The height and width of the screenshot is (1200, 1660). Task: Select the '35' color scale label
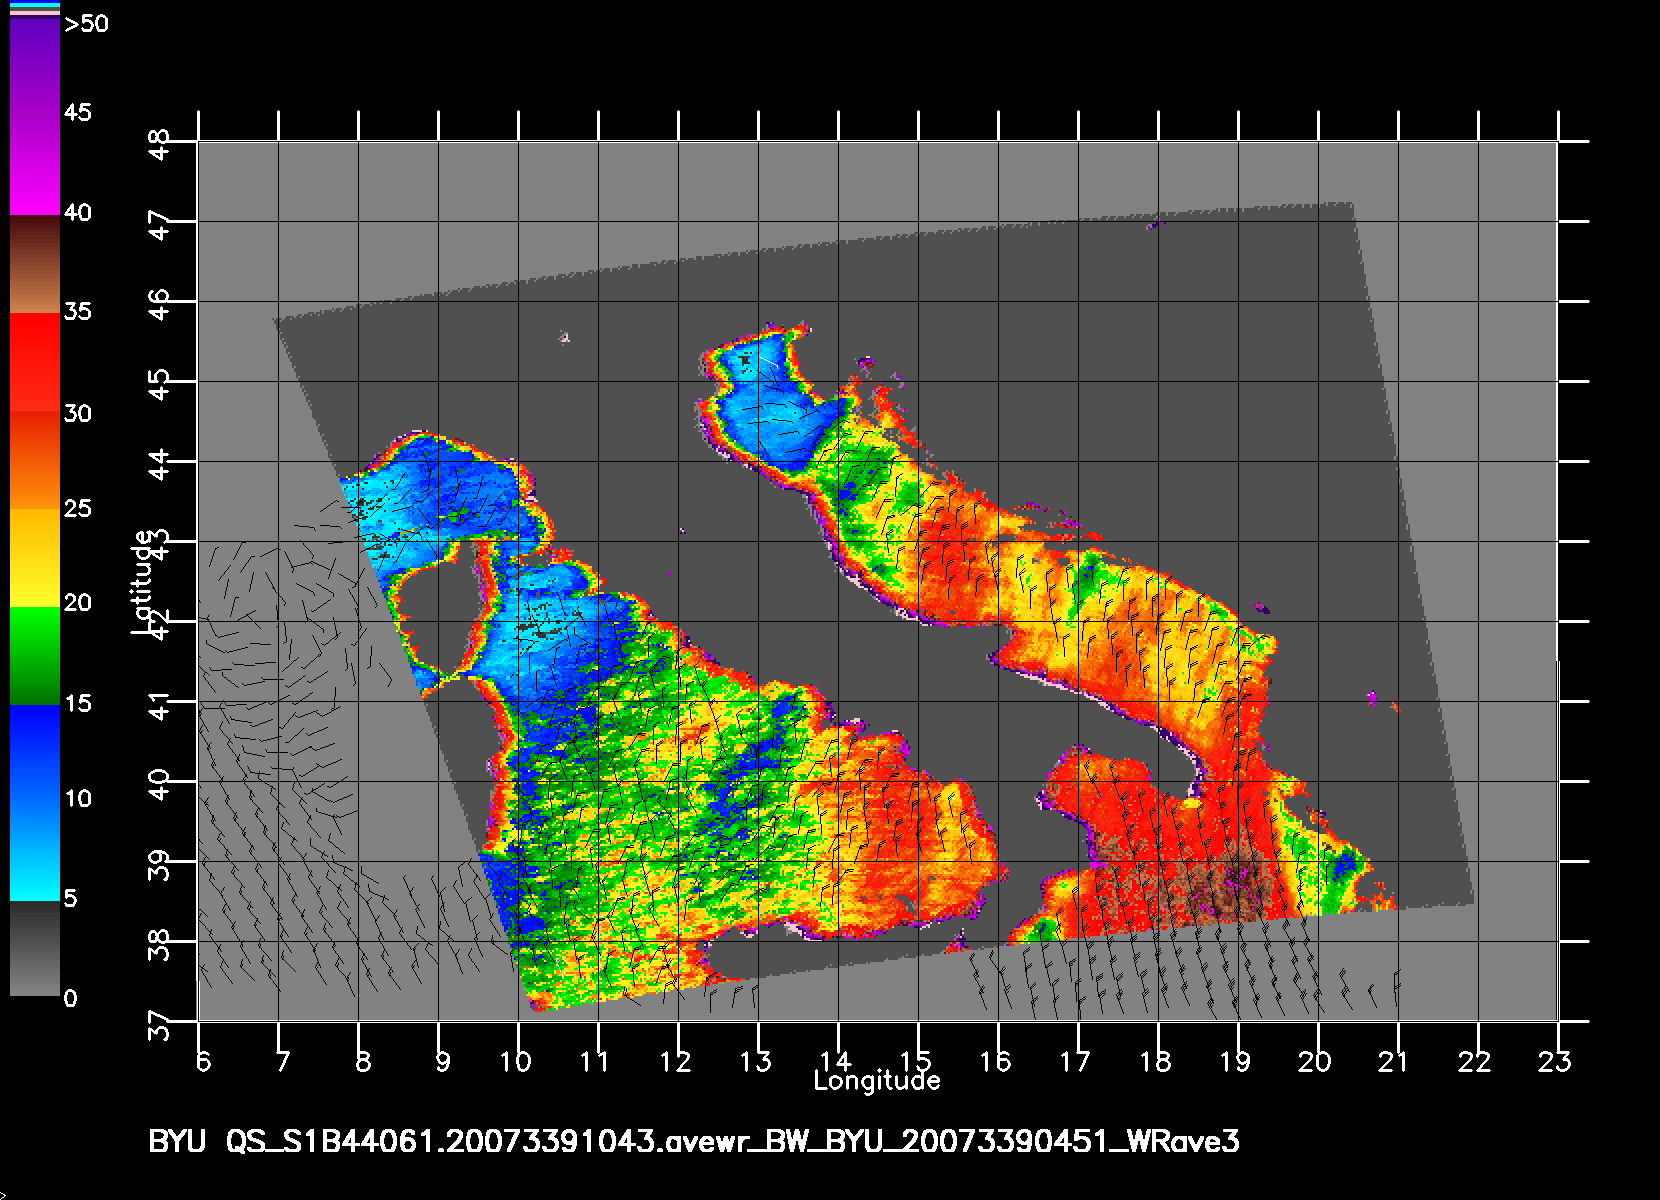pyautogui.click(x=77, y=311)
